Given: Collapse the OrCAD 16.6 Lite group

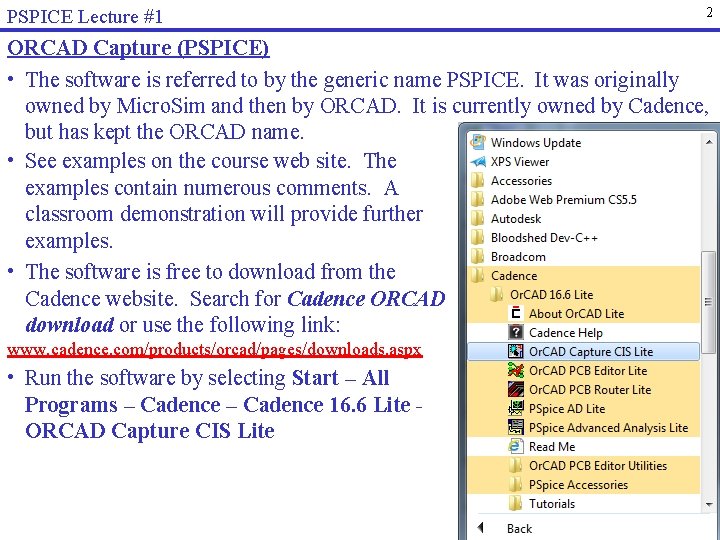Looking at the screenshot, I should tap(584, 294).
